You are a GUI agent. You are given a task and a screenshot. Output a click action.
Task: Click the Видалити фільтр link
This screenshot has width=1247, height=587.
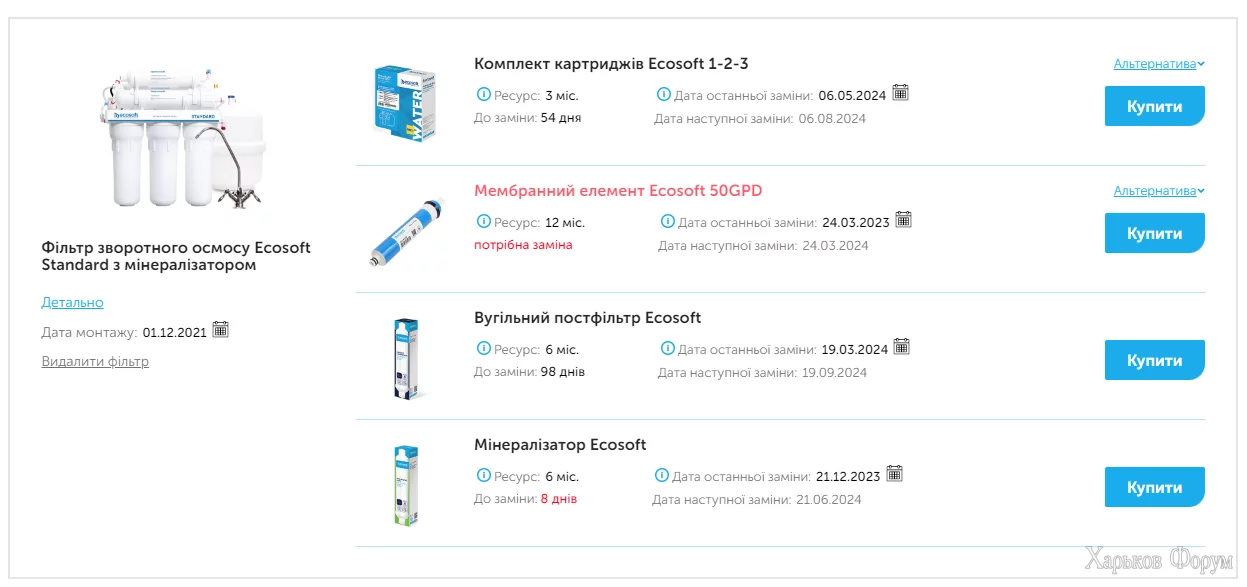[95, 361]
